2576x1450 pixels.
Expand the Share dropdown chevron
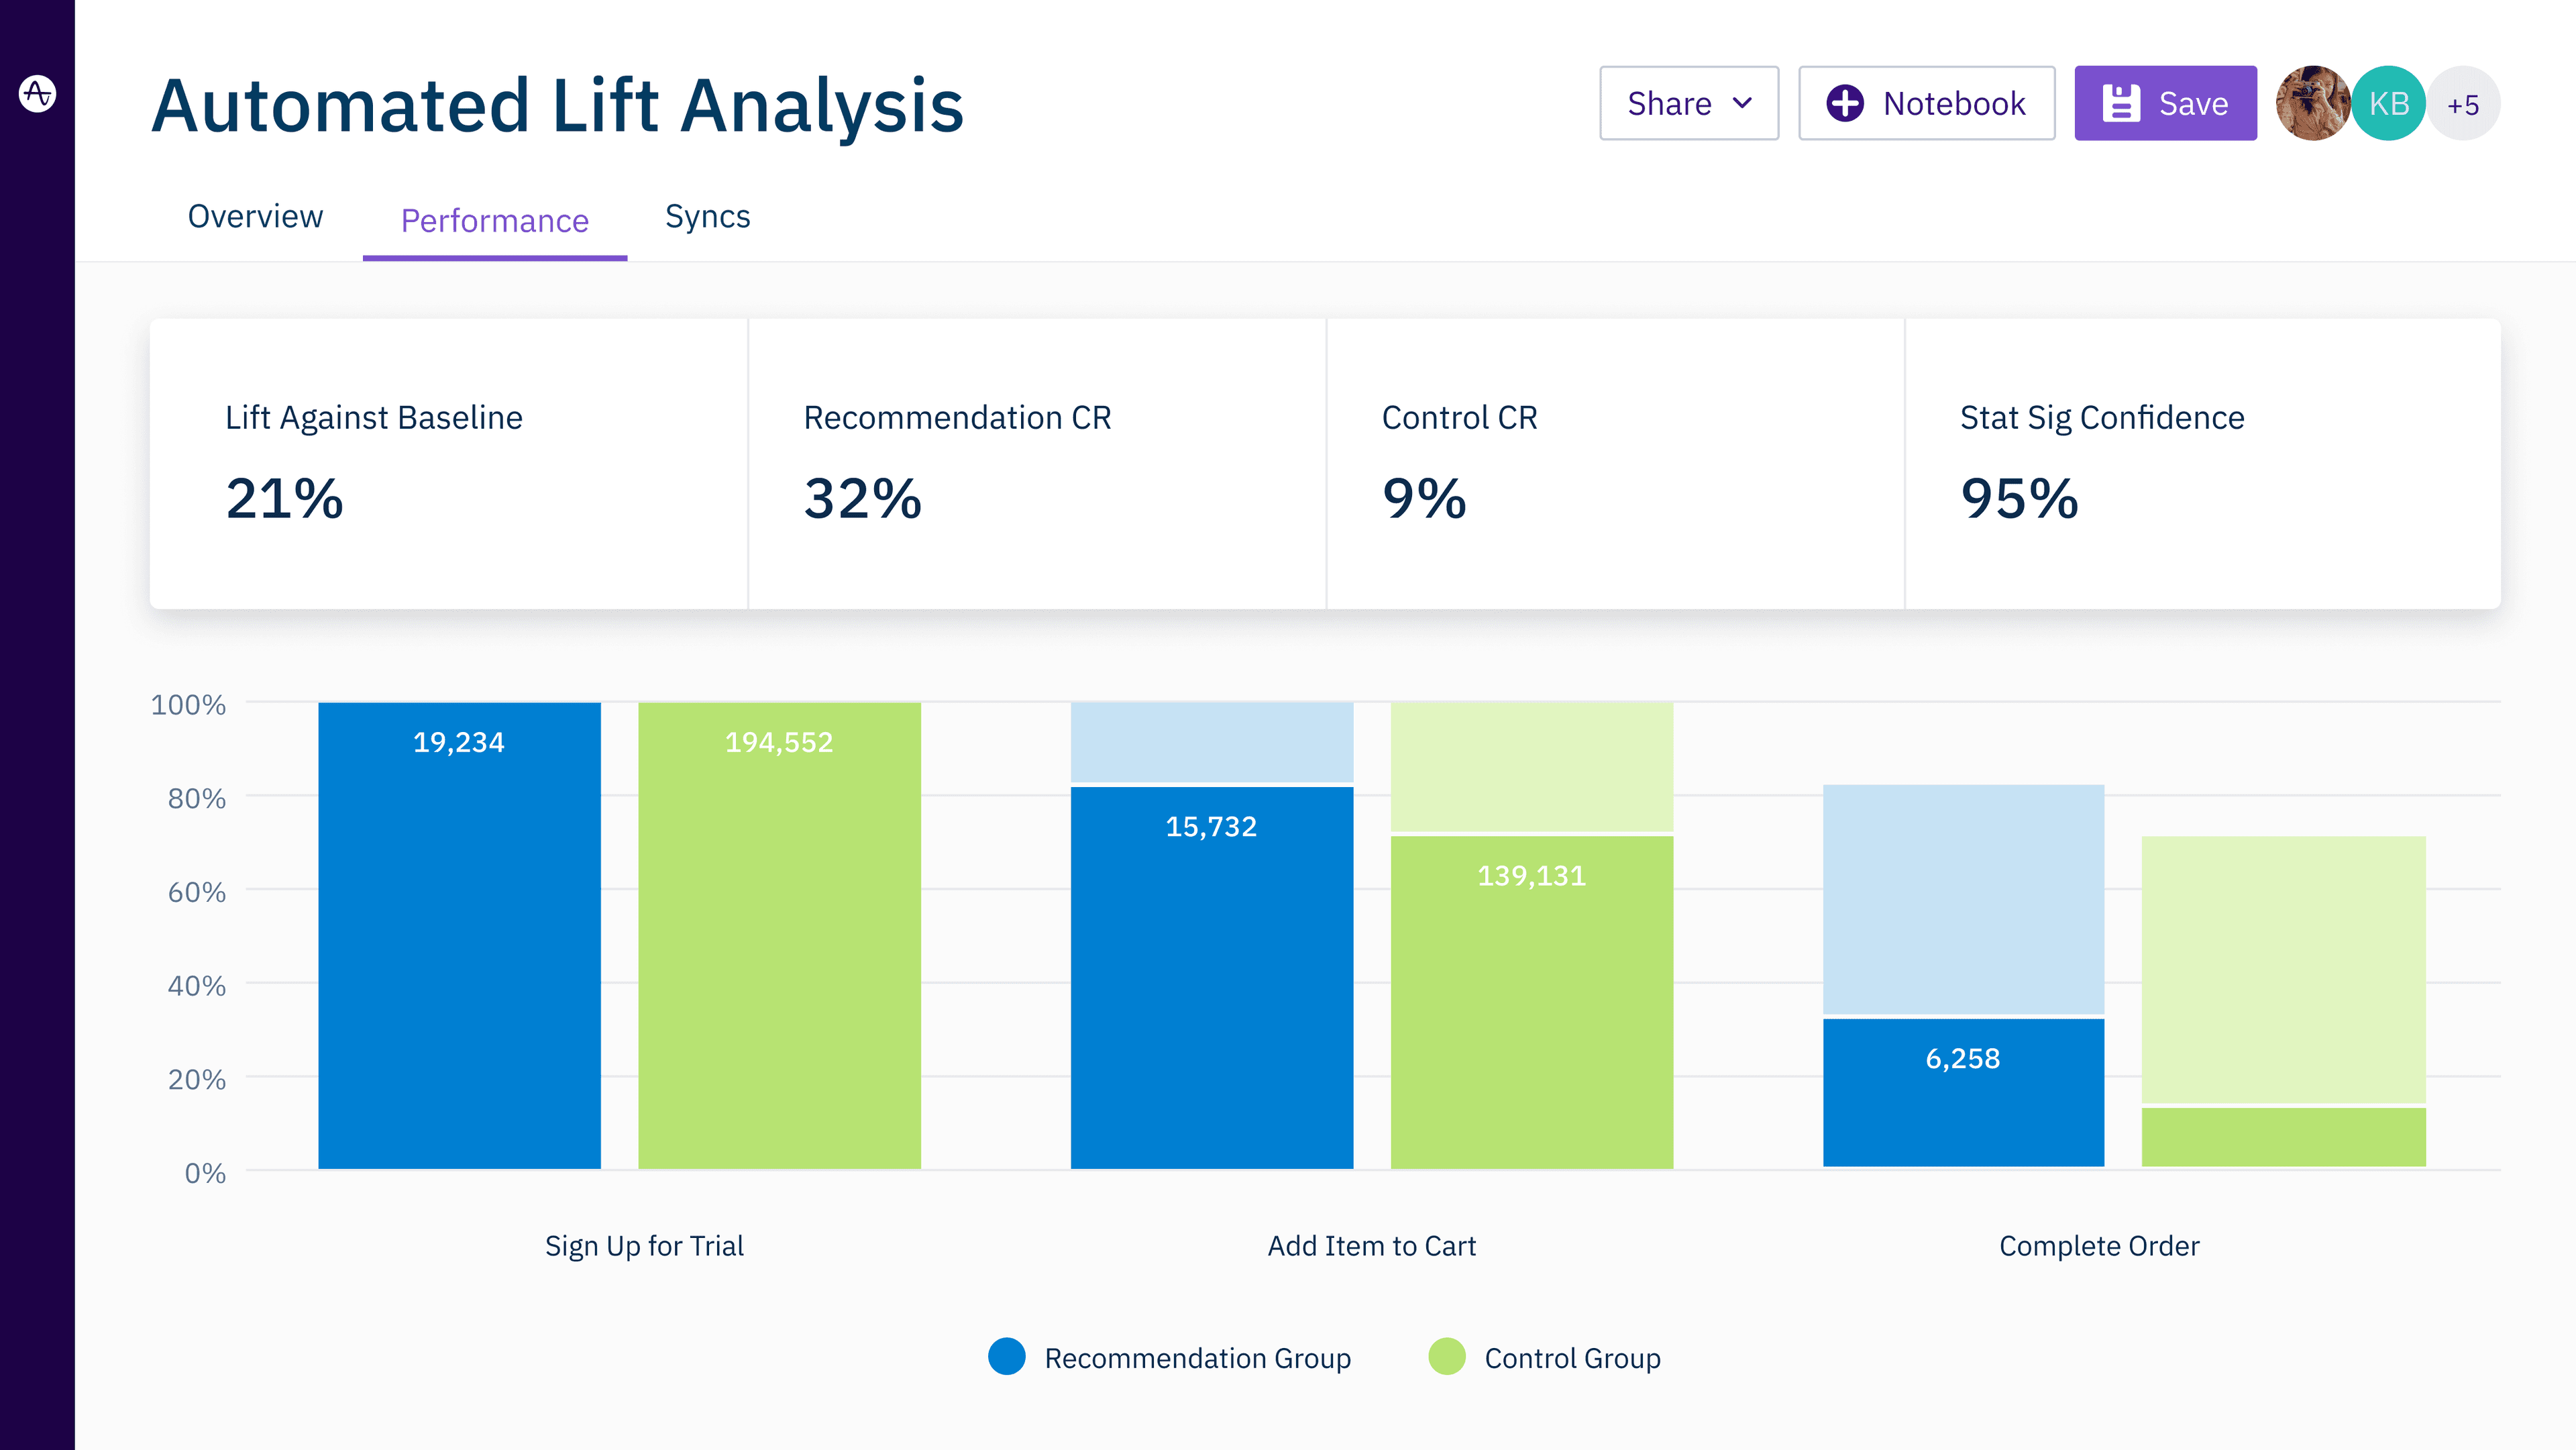1742,103
